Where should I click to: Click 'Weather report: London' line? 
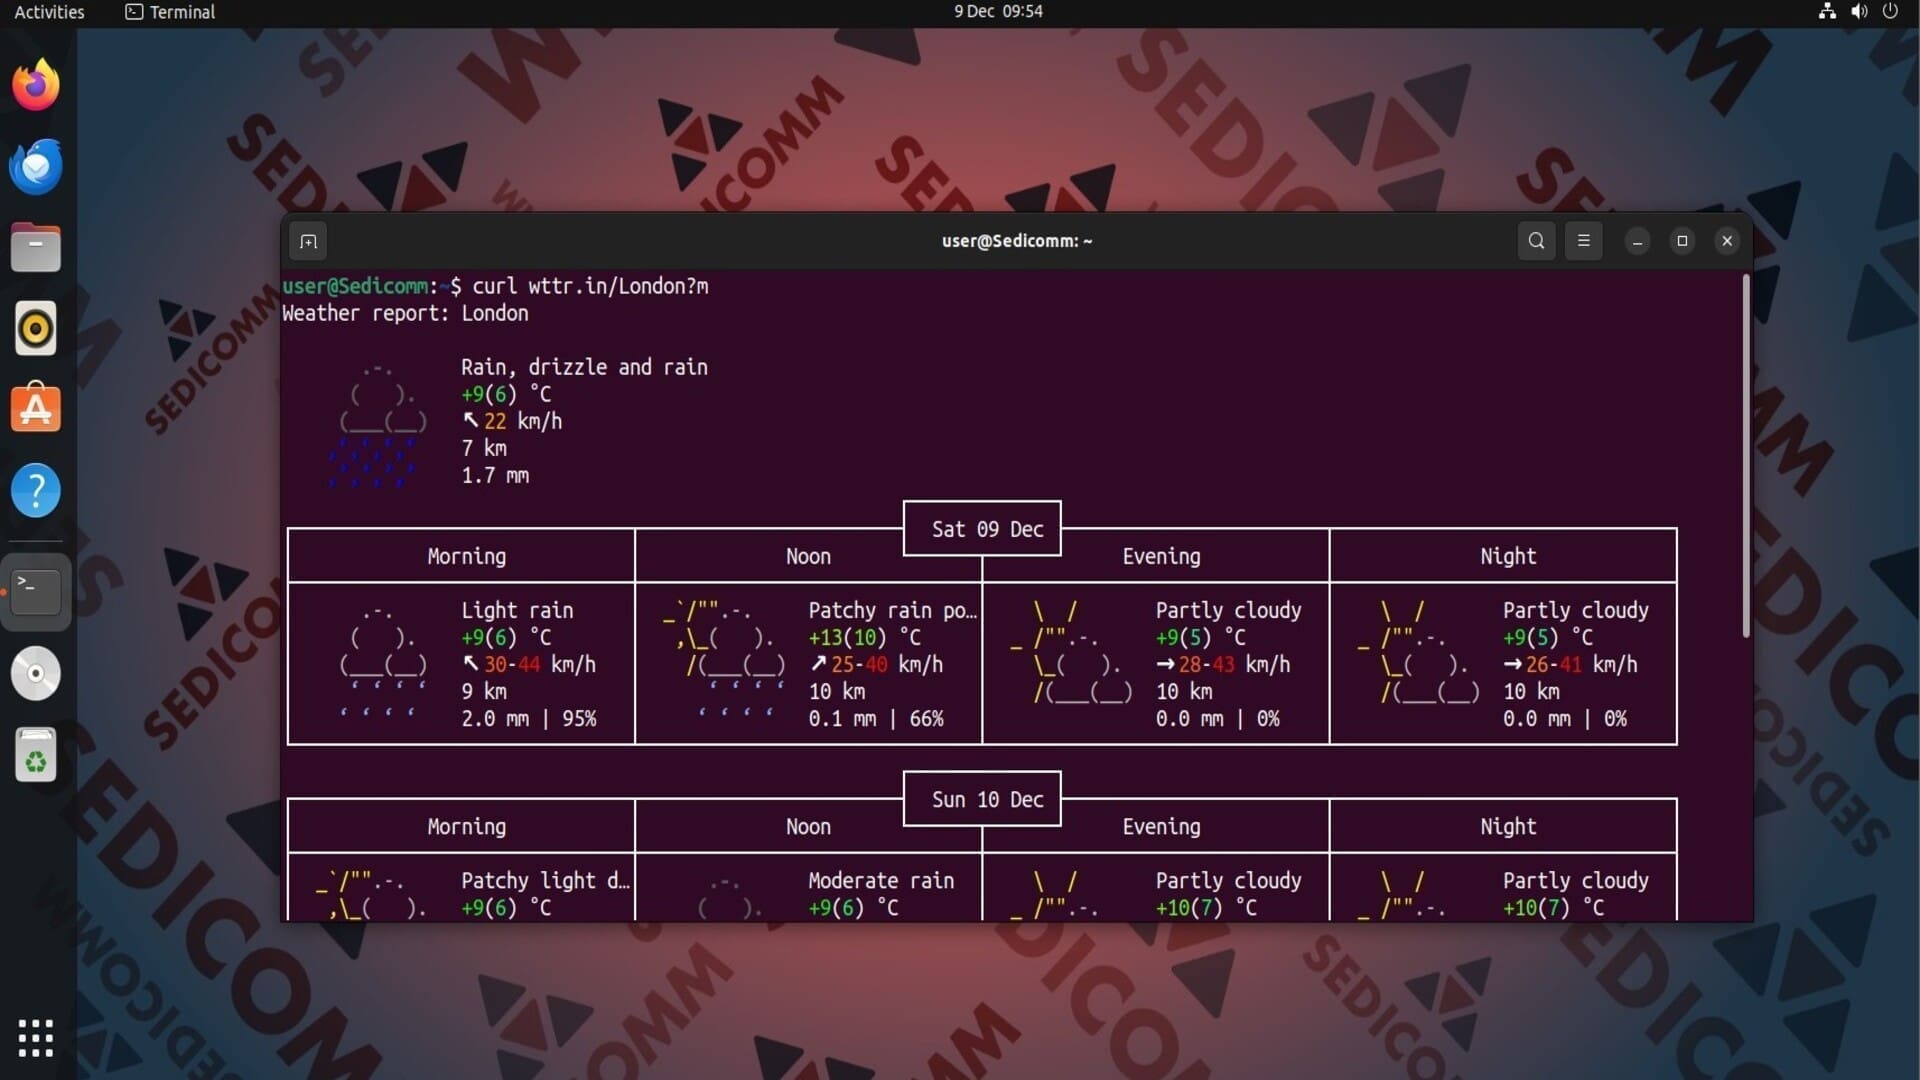(405, 313)
